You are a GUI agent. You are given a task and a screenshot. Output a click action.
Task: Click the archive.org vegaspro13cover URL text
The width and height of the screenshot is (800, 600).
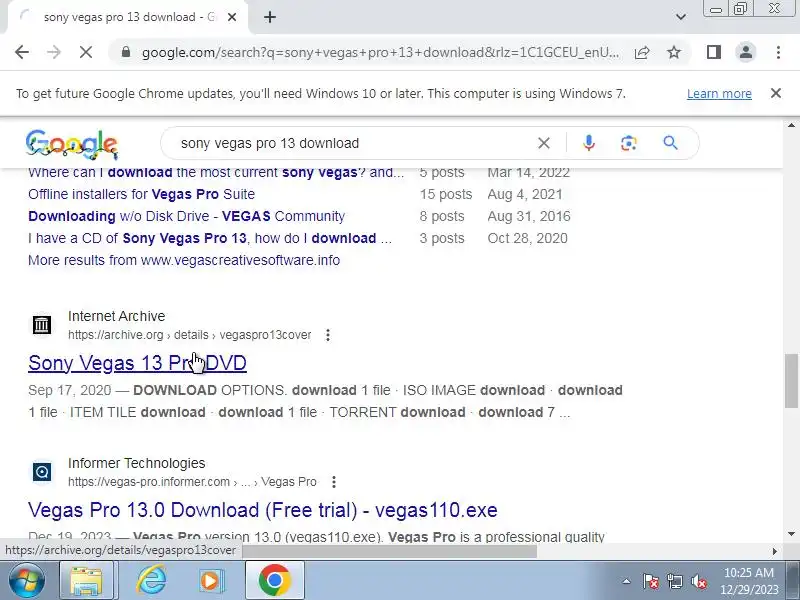pyautogui.click(x=189, y=335)
